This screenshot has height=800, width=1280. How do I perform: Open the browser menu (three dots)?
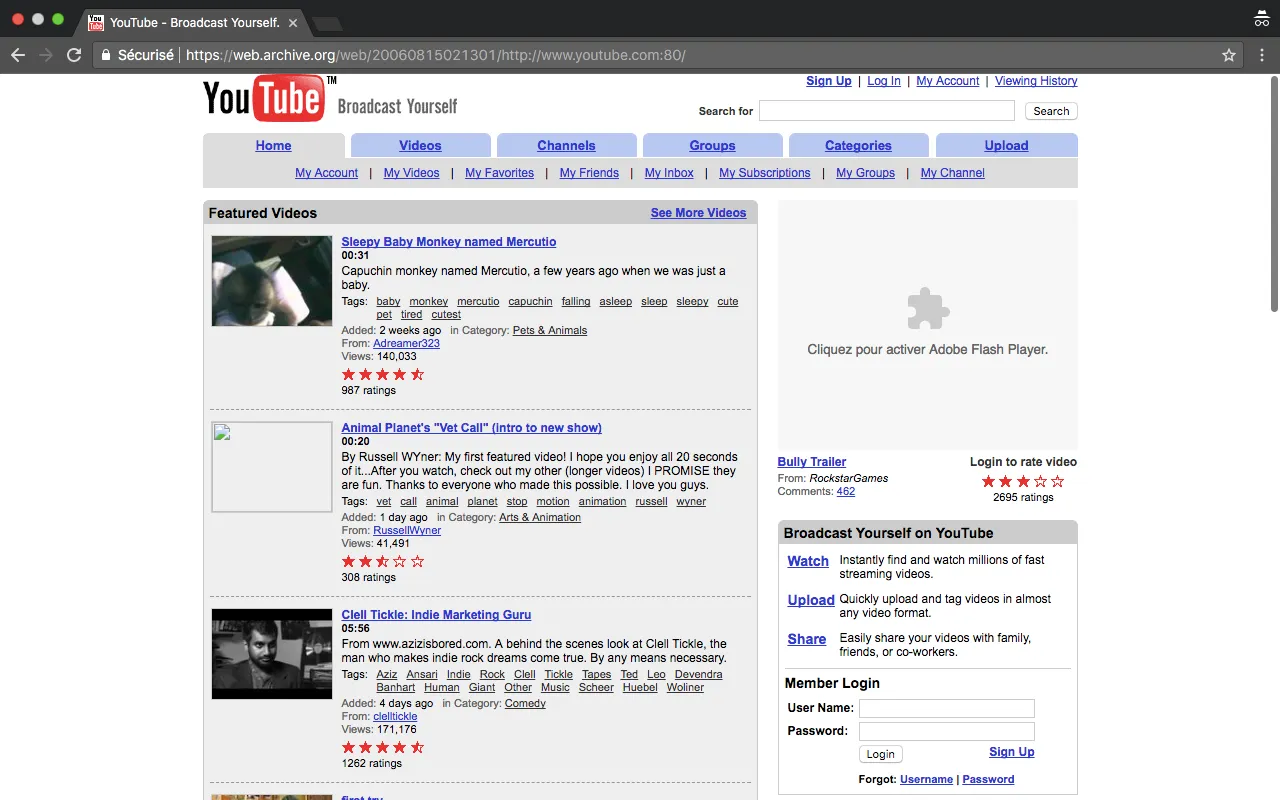tap(1261, 55)
